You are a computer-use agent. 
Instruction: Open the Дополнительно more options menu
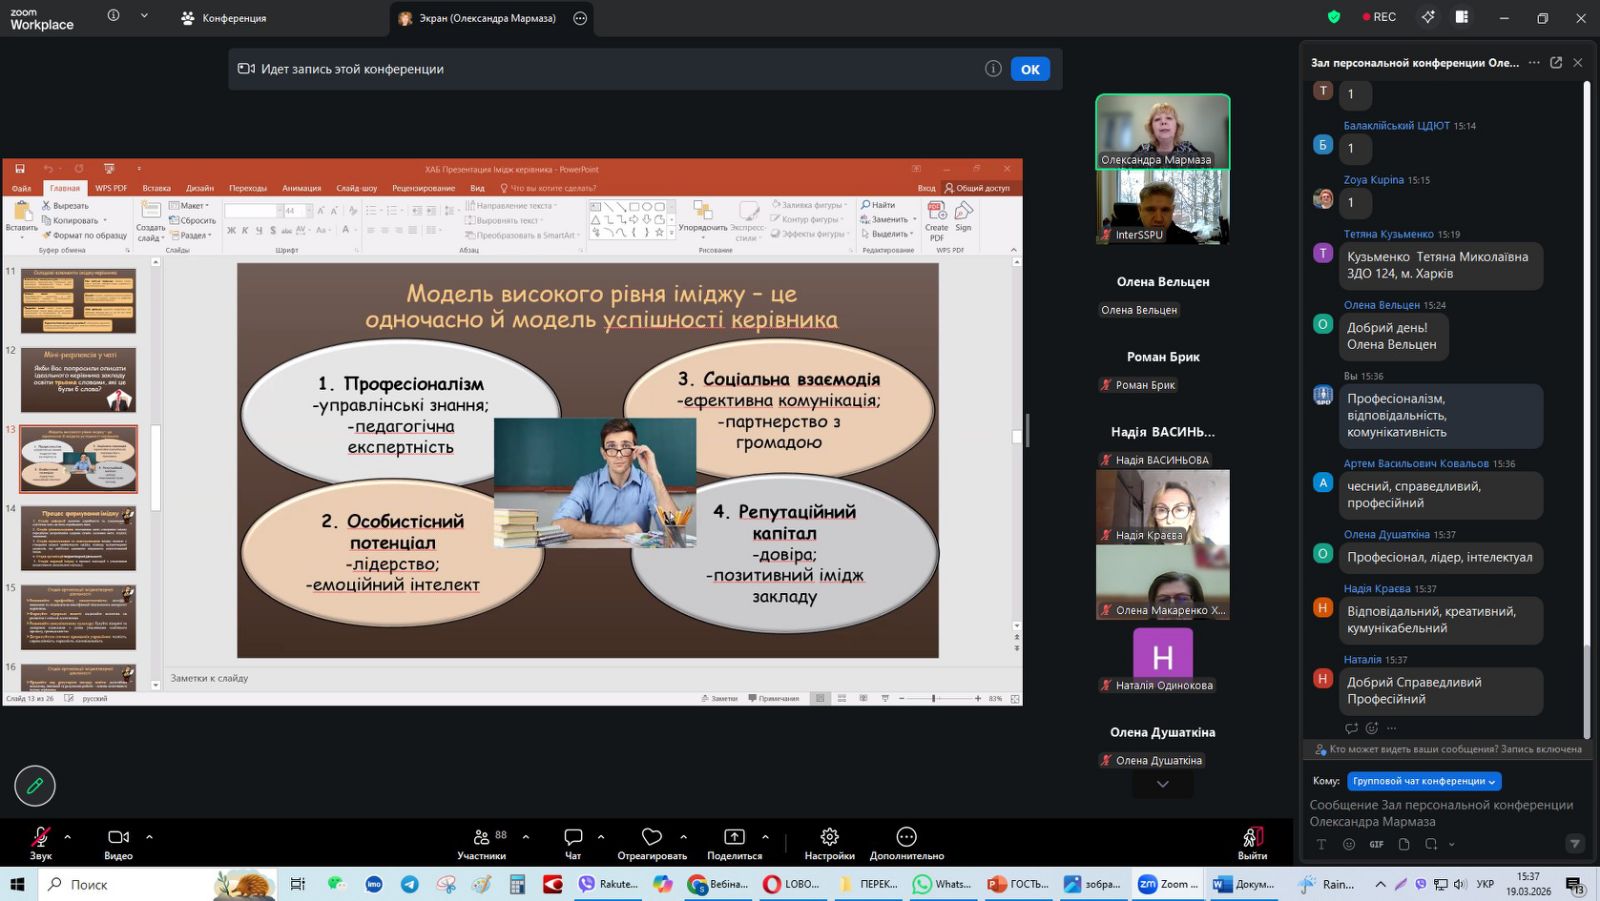click(906, 837)
